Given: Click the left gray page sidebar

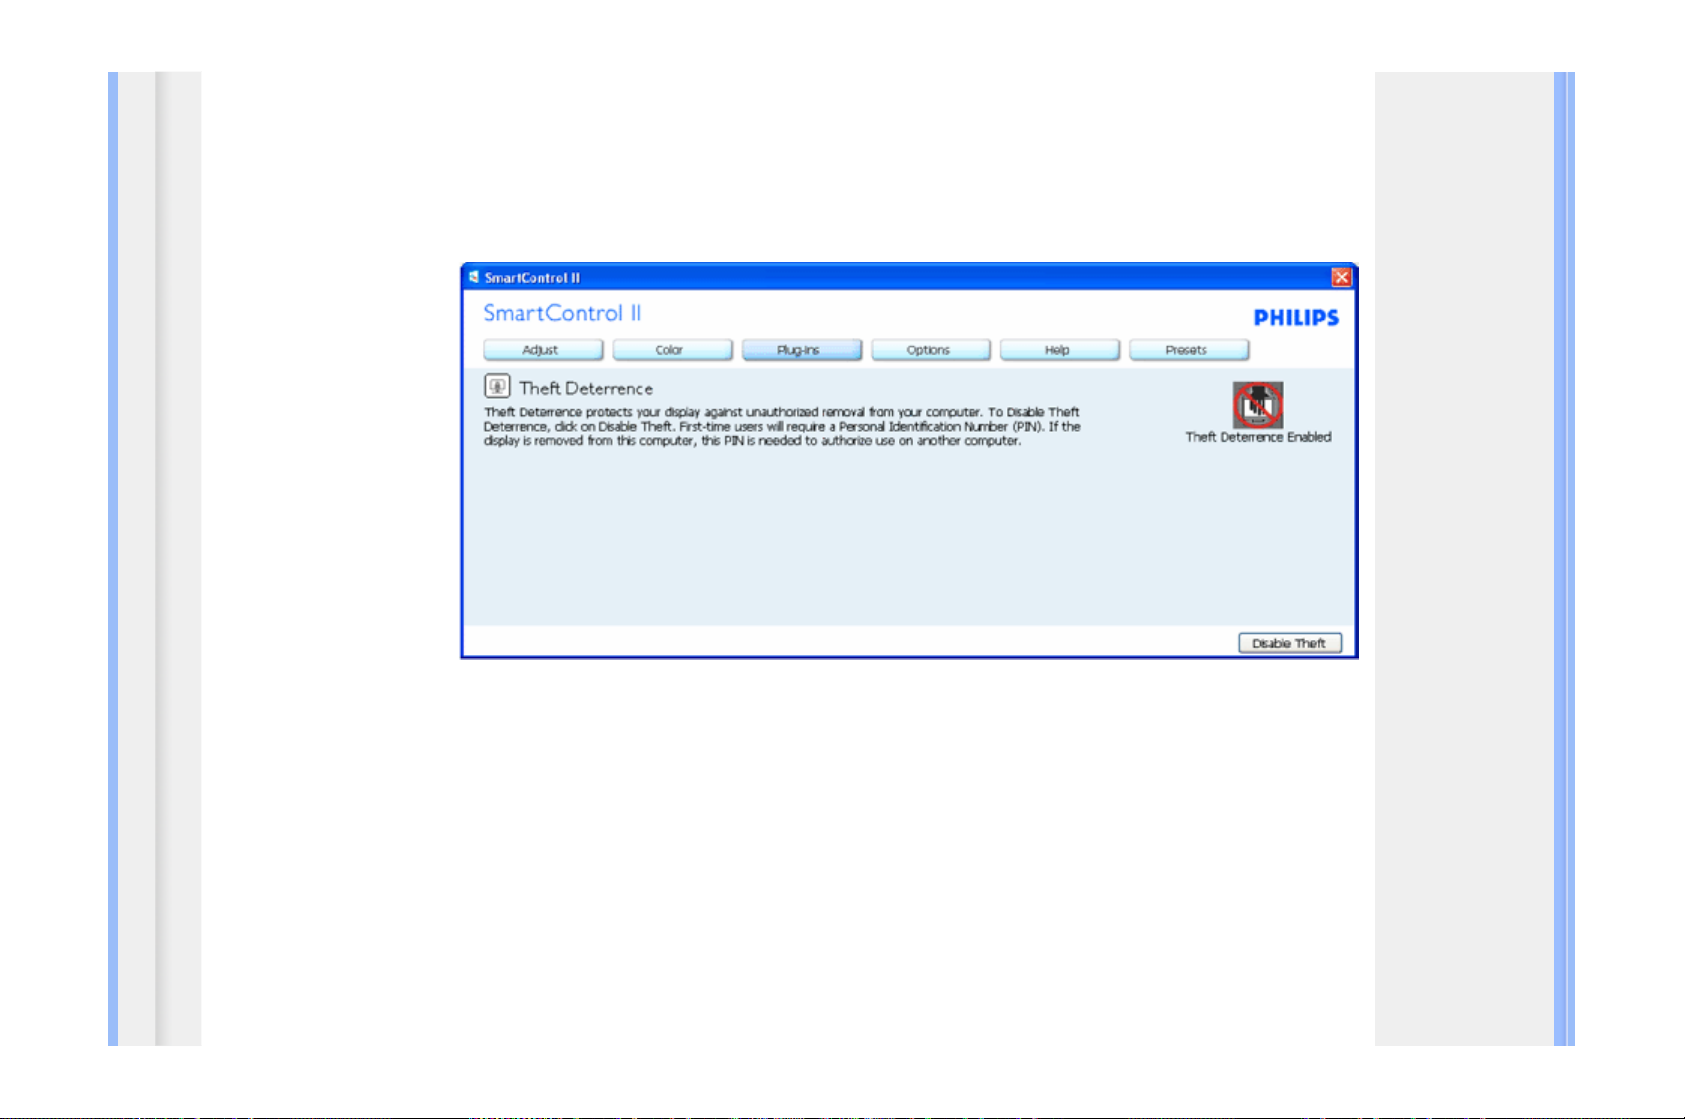Looking at the screenshot, I should pos(178,560).
